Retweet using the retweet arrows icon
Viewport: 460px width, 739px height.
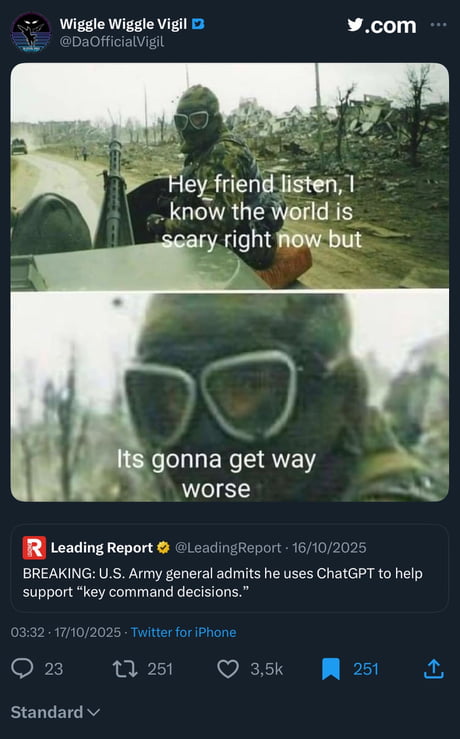(125, 669)
